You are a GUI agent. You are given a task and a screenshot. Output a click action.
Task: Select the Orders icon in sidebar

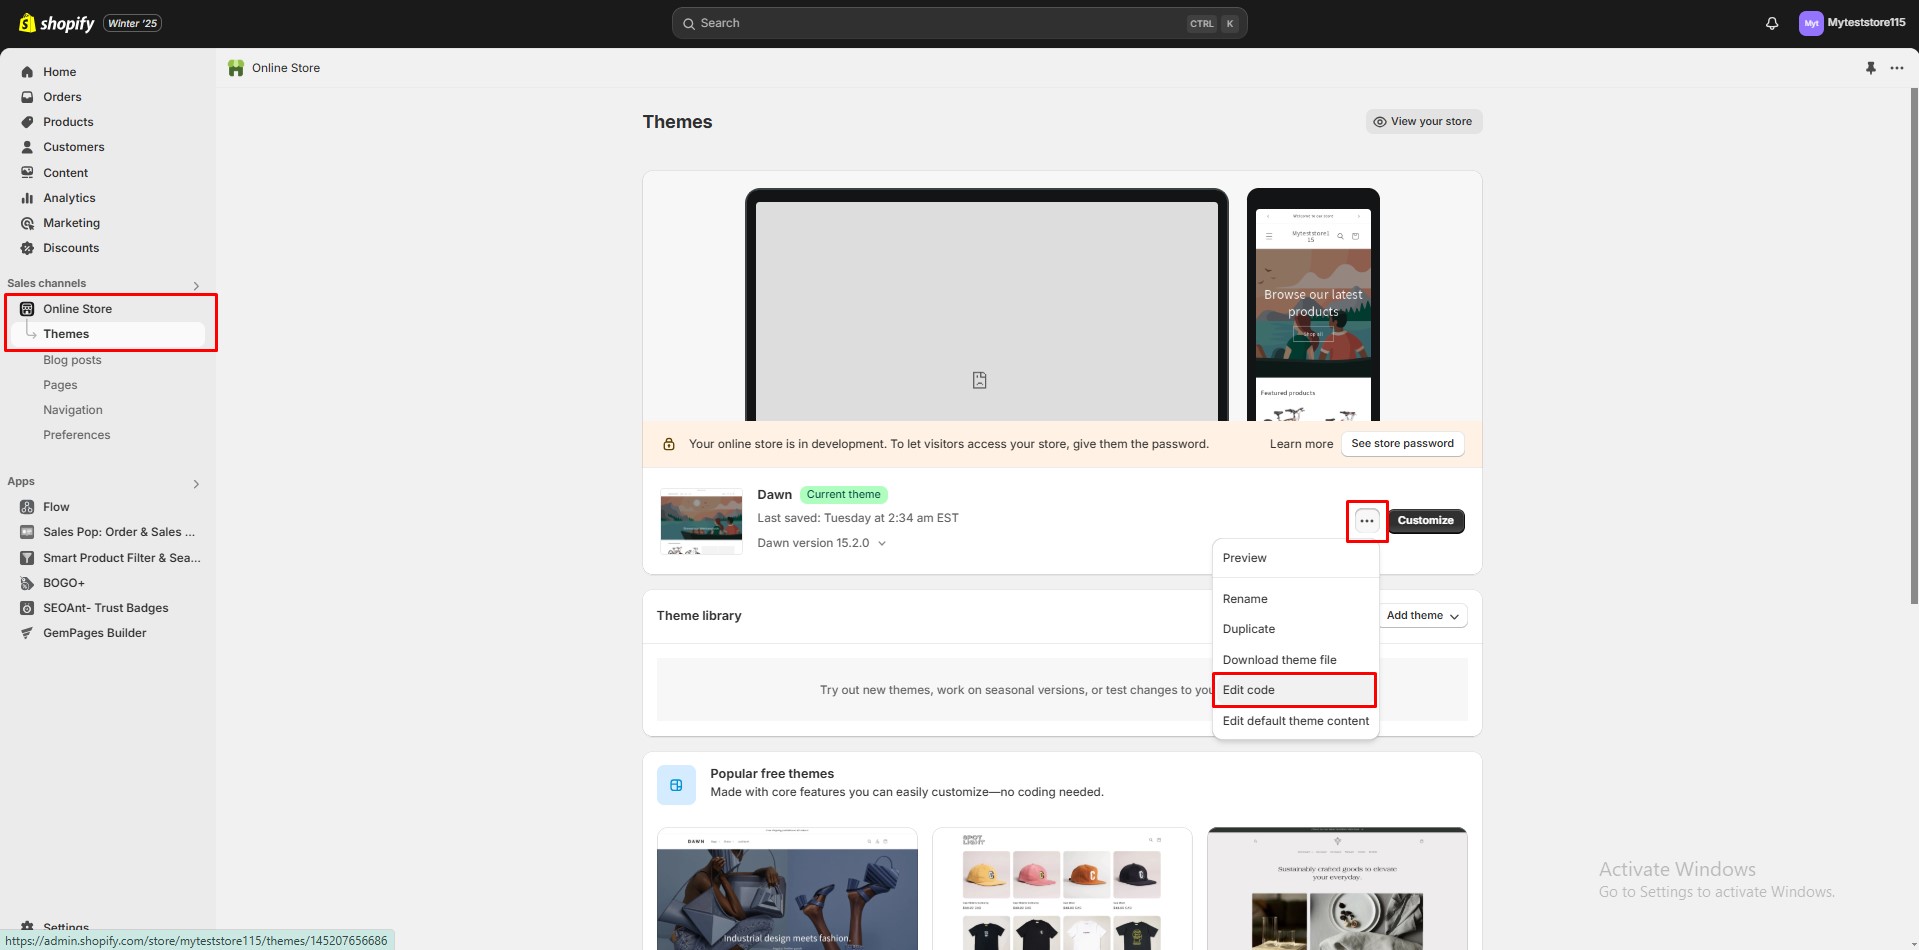coord(27,96)
